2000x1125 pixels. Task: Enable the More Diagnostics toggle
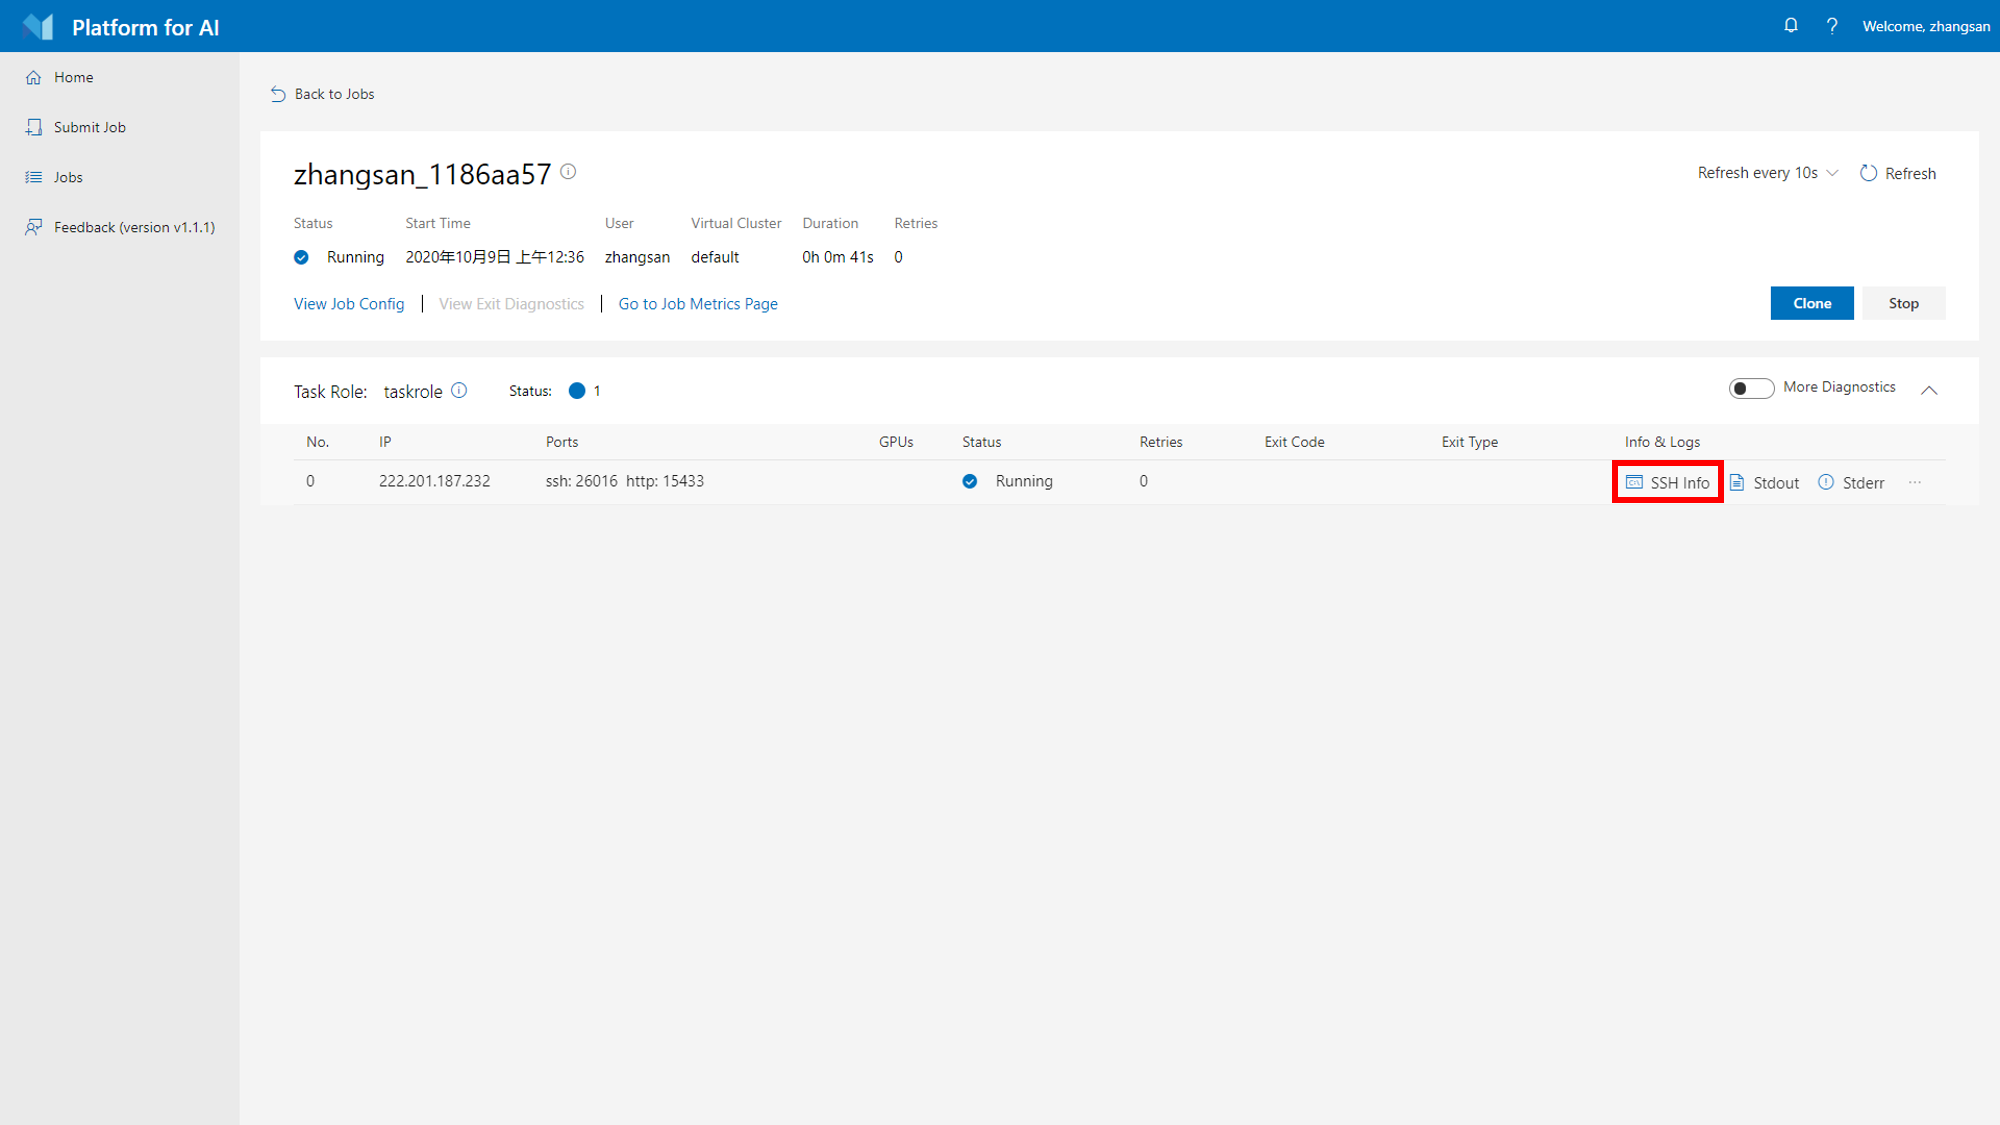1750,388
